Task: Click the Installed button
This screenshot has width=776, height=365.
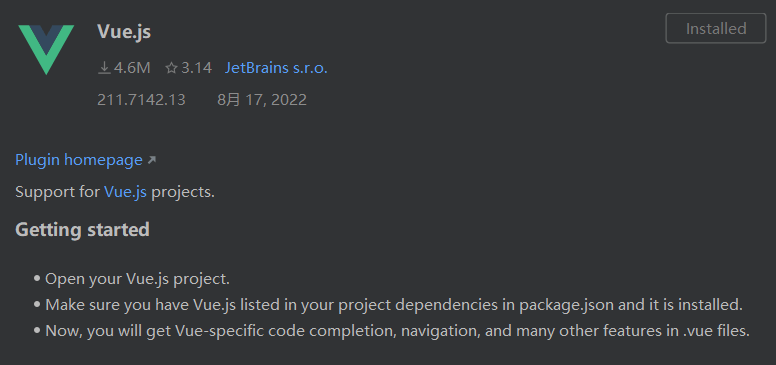Action: click(716, 29)
